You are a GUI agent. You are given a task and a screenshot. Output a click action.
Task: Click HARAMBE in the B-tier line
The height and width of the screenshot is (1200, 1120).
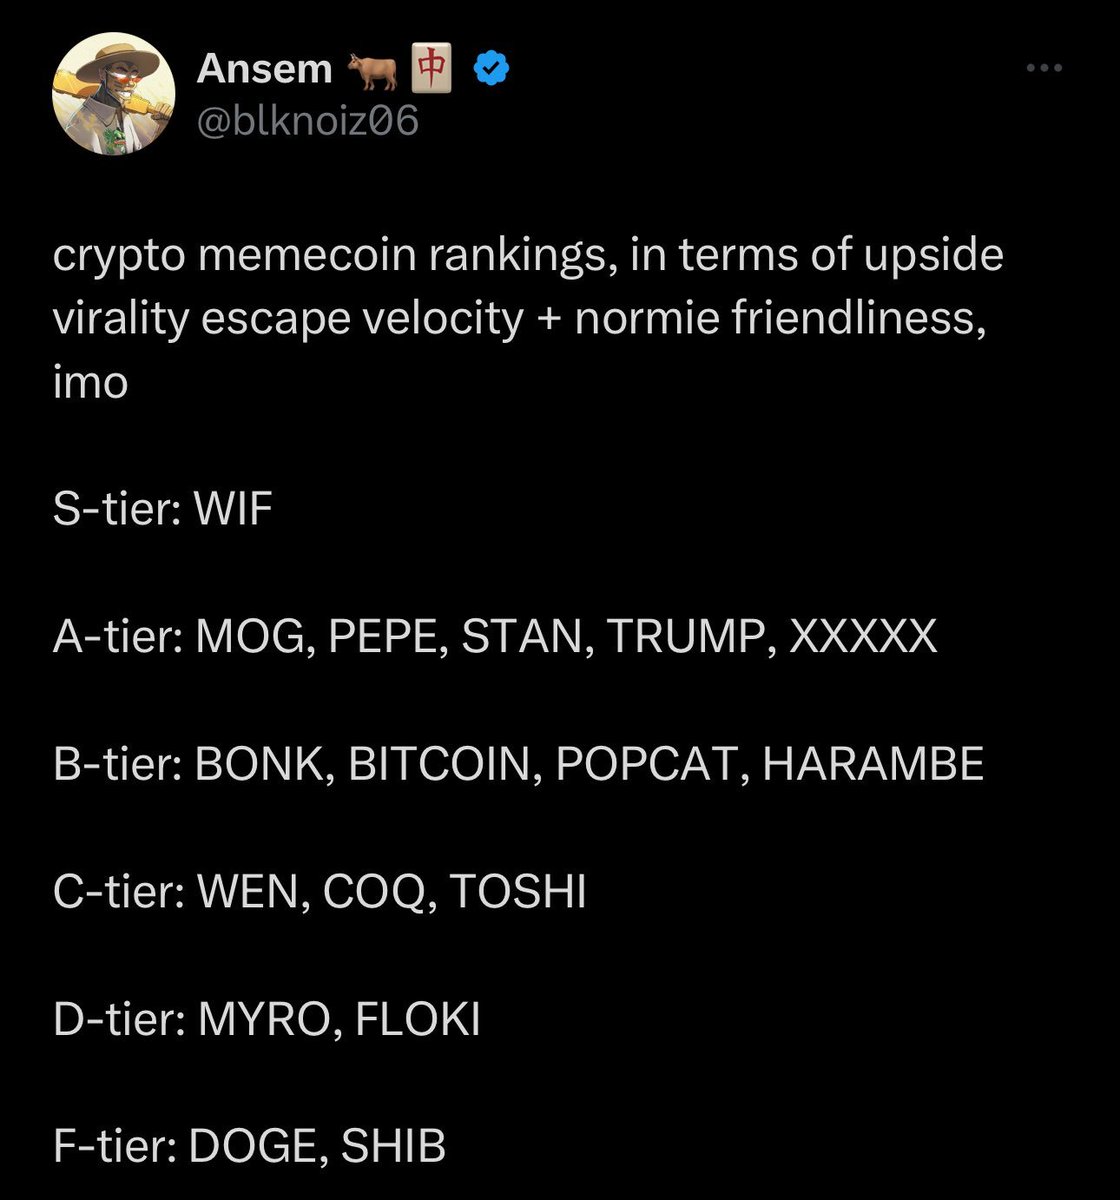coord(873,765)
